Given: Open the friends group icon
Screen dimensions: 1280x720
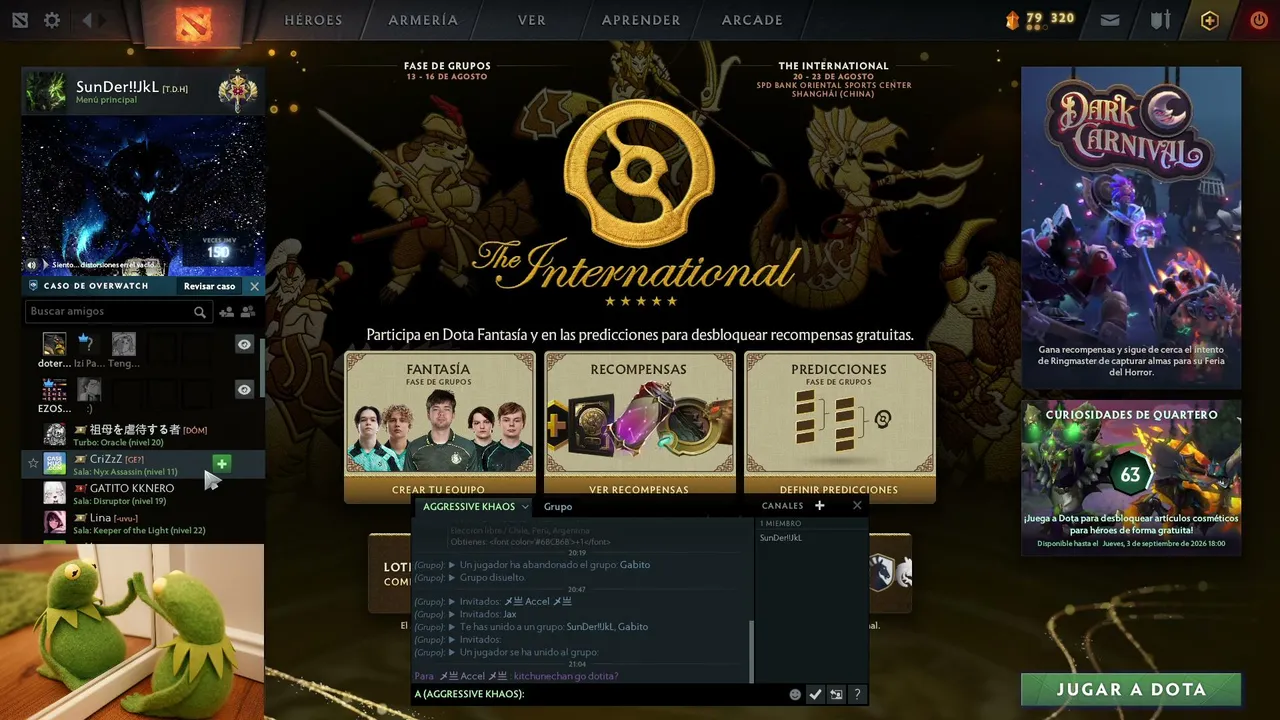Looking at the screenshot, I should point(249,312).
